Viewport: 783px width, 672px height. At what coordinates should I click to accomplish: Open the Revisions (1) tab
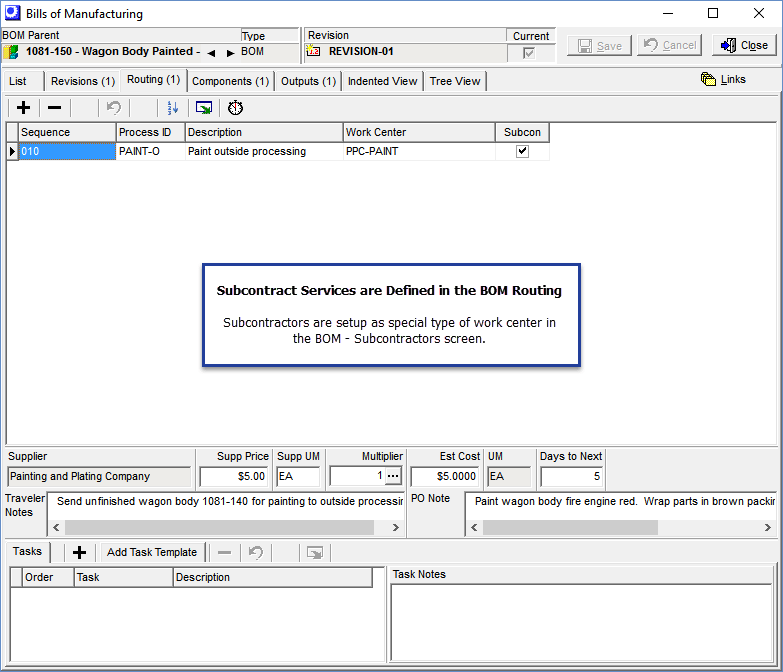83,81
